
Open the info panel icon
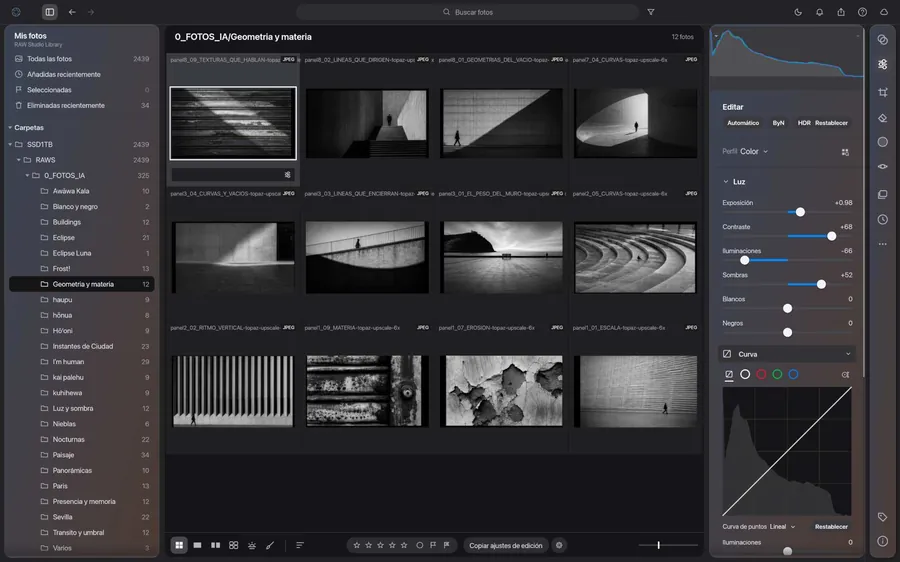tap(883, 541)
